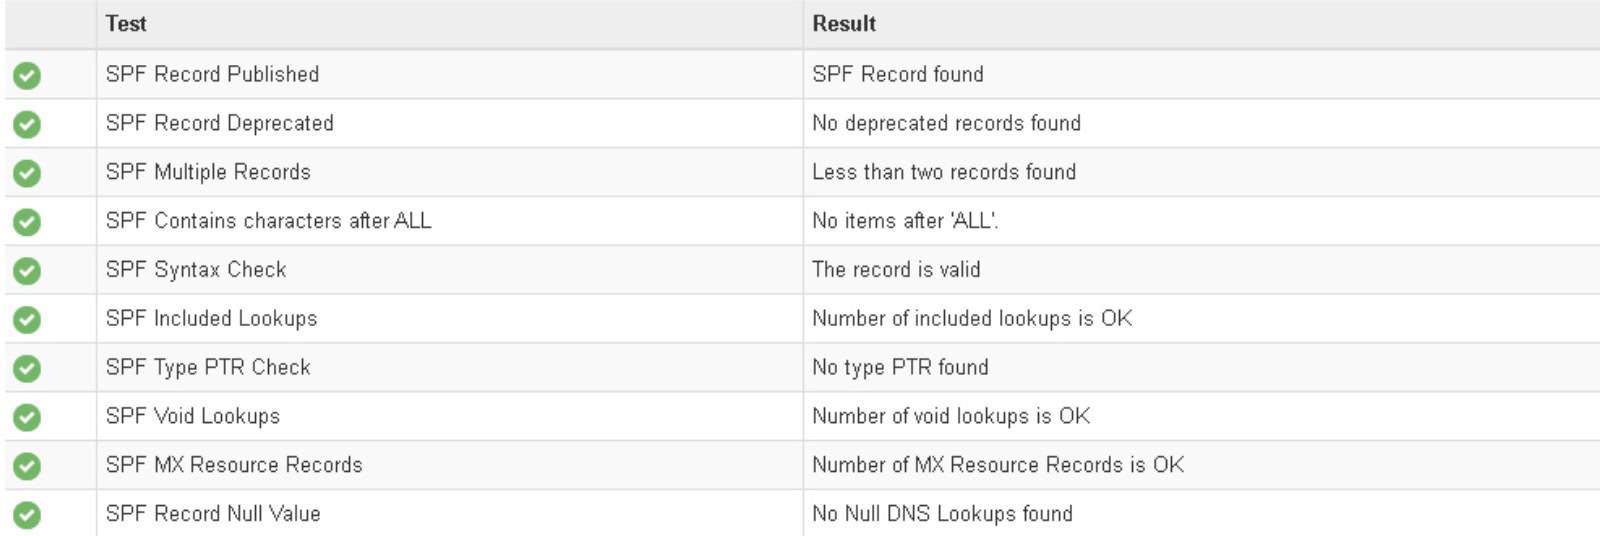Click the Test column header
The image size is (1600, 536).
126,24
